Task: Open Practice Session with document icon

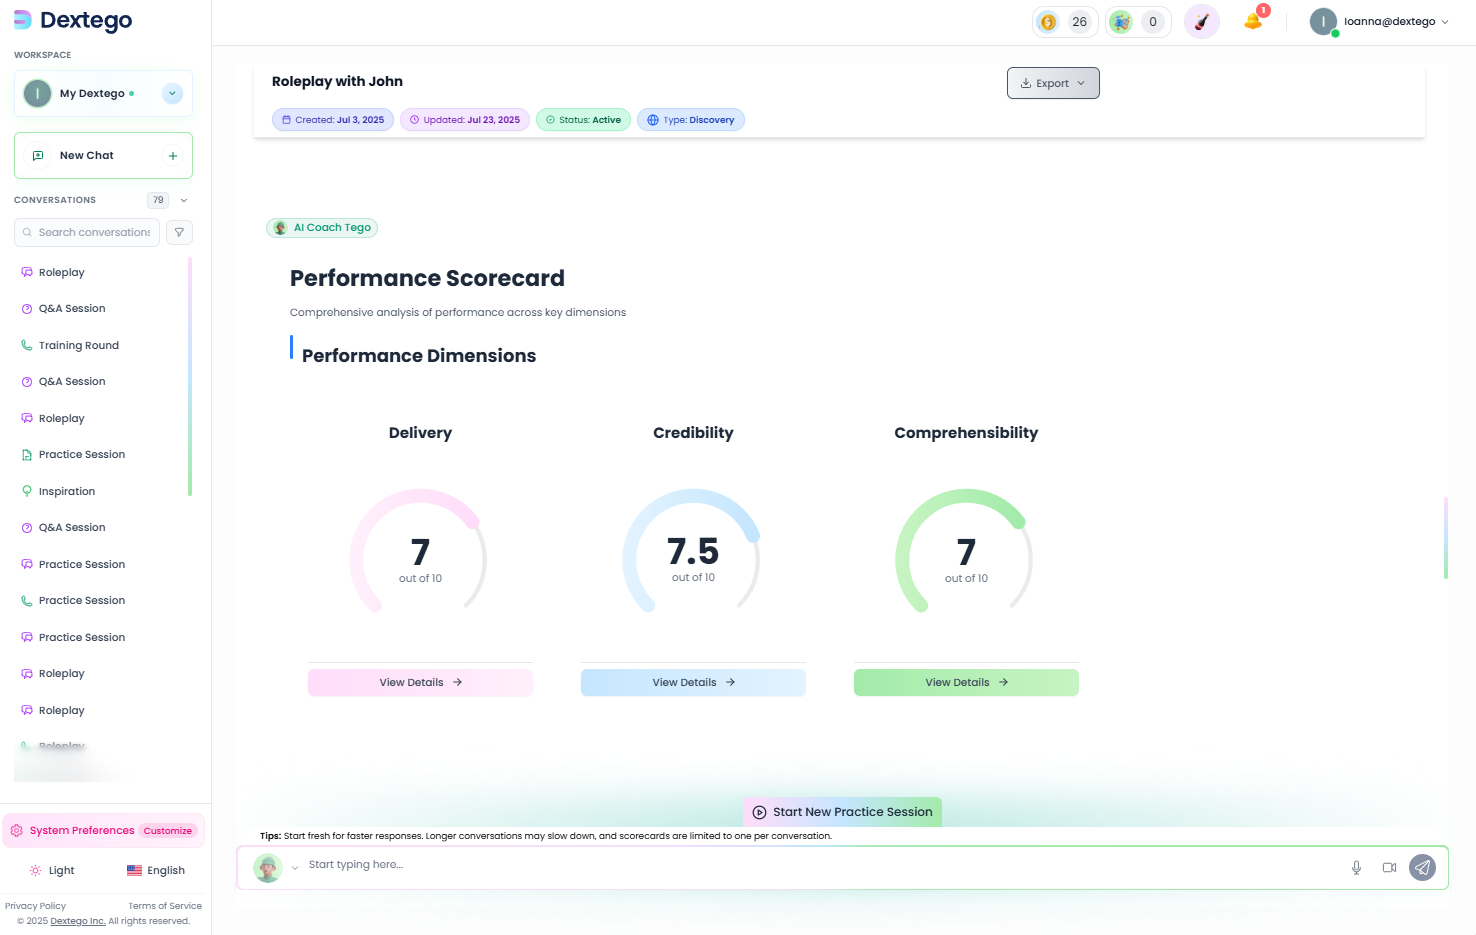Action: tap(82, 454)
